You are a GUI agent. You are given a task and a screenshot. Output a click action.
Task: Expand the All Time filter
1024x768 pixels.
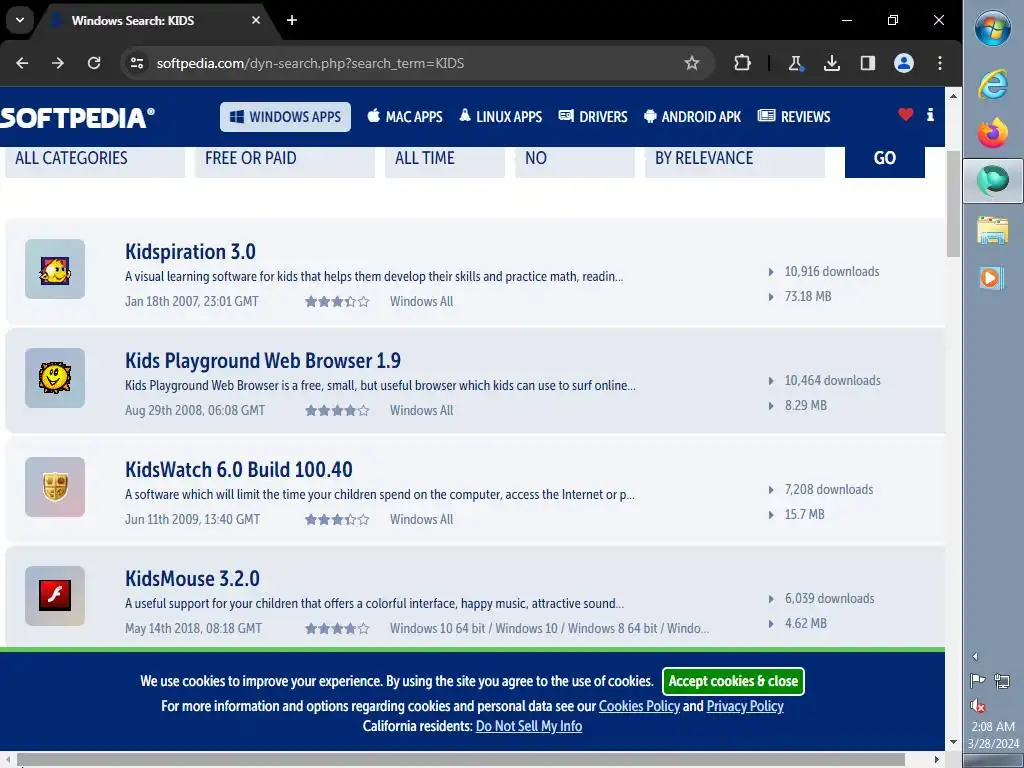[x=445, y=161]
